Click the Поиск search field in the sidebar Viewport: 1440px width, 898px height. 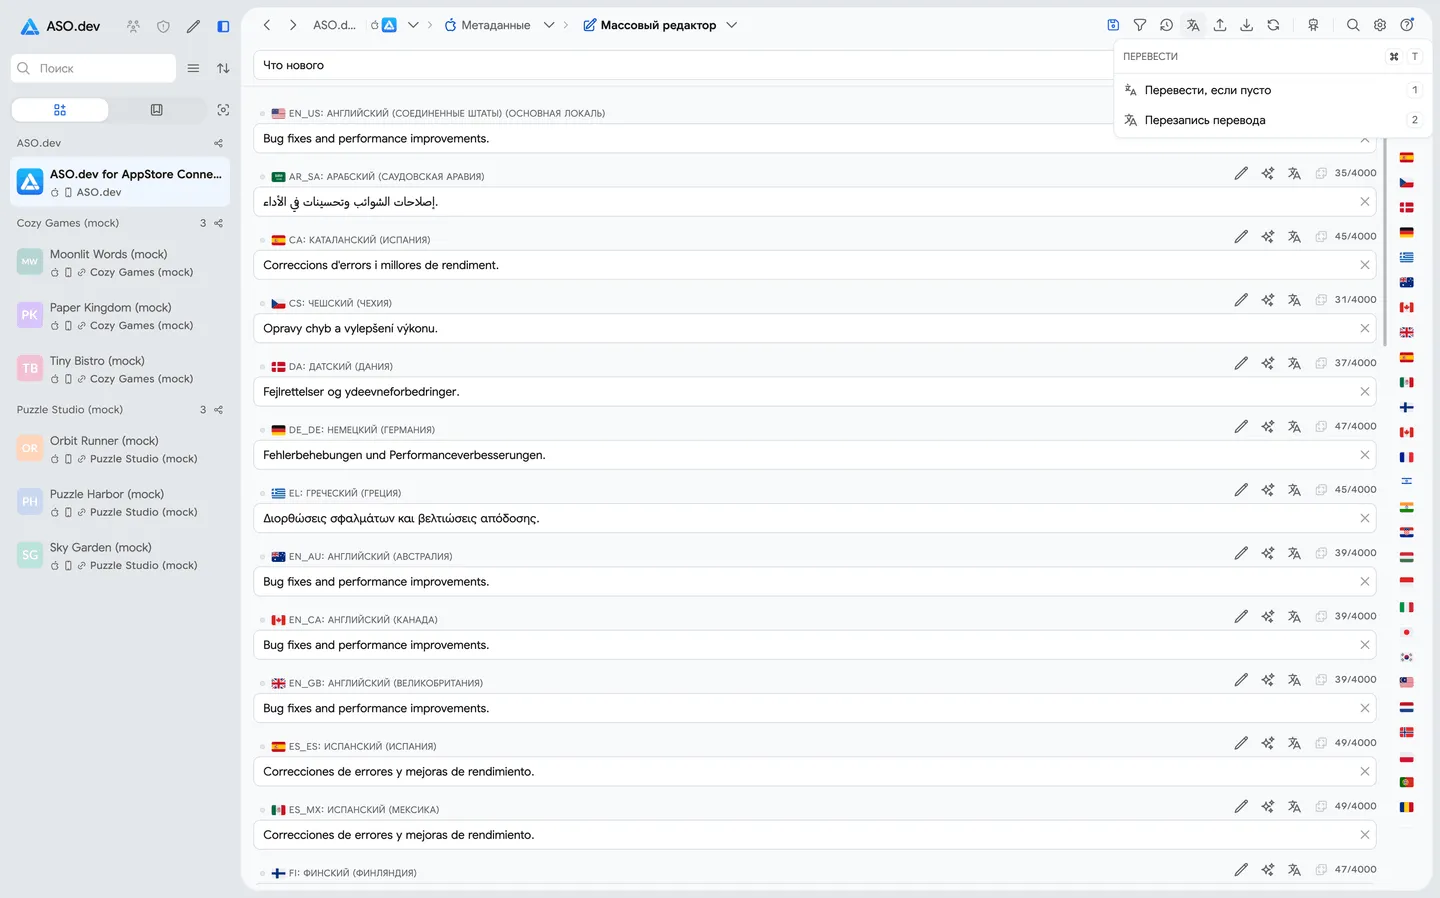coord(94,68)
